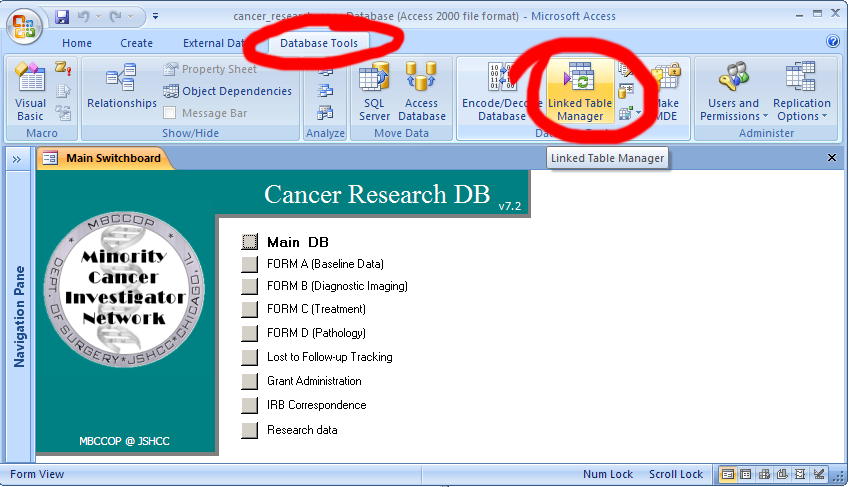849x487 pixels.
Task: Switch to the Create ribbon tab
Action: click(136, 43)
